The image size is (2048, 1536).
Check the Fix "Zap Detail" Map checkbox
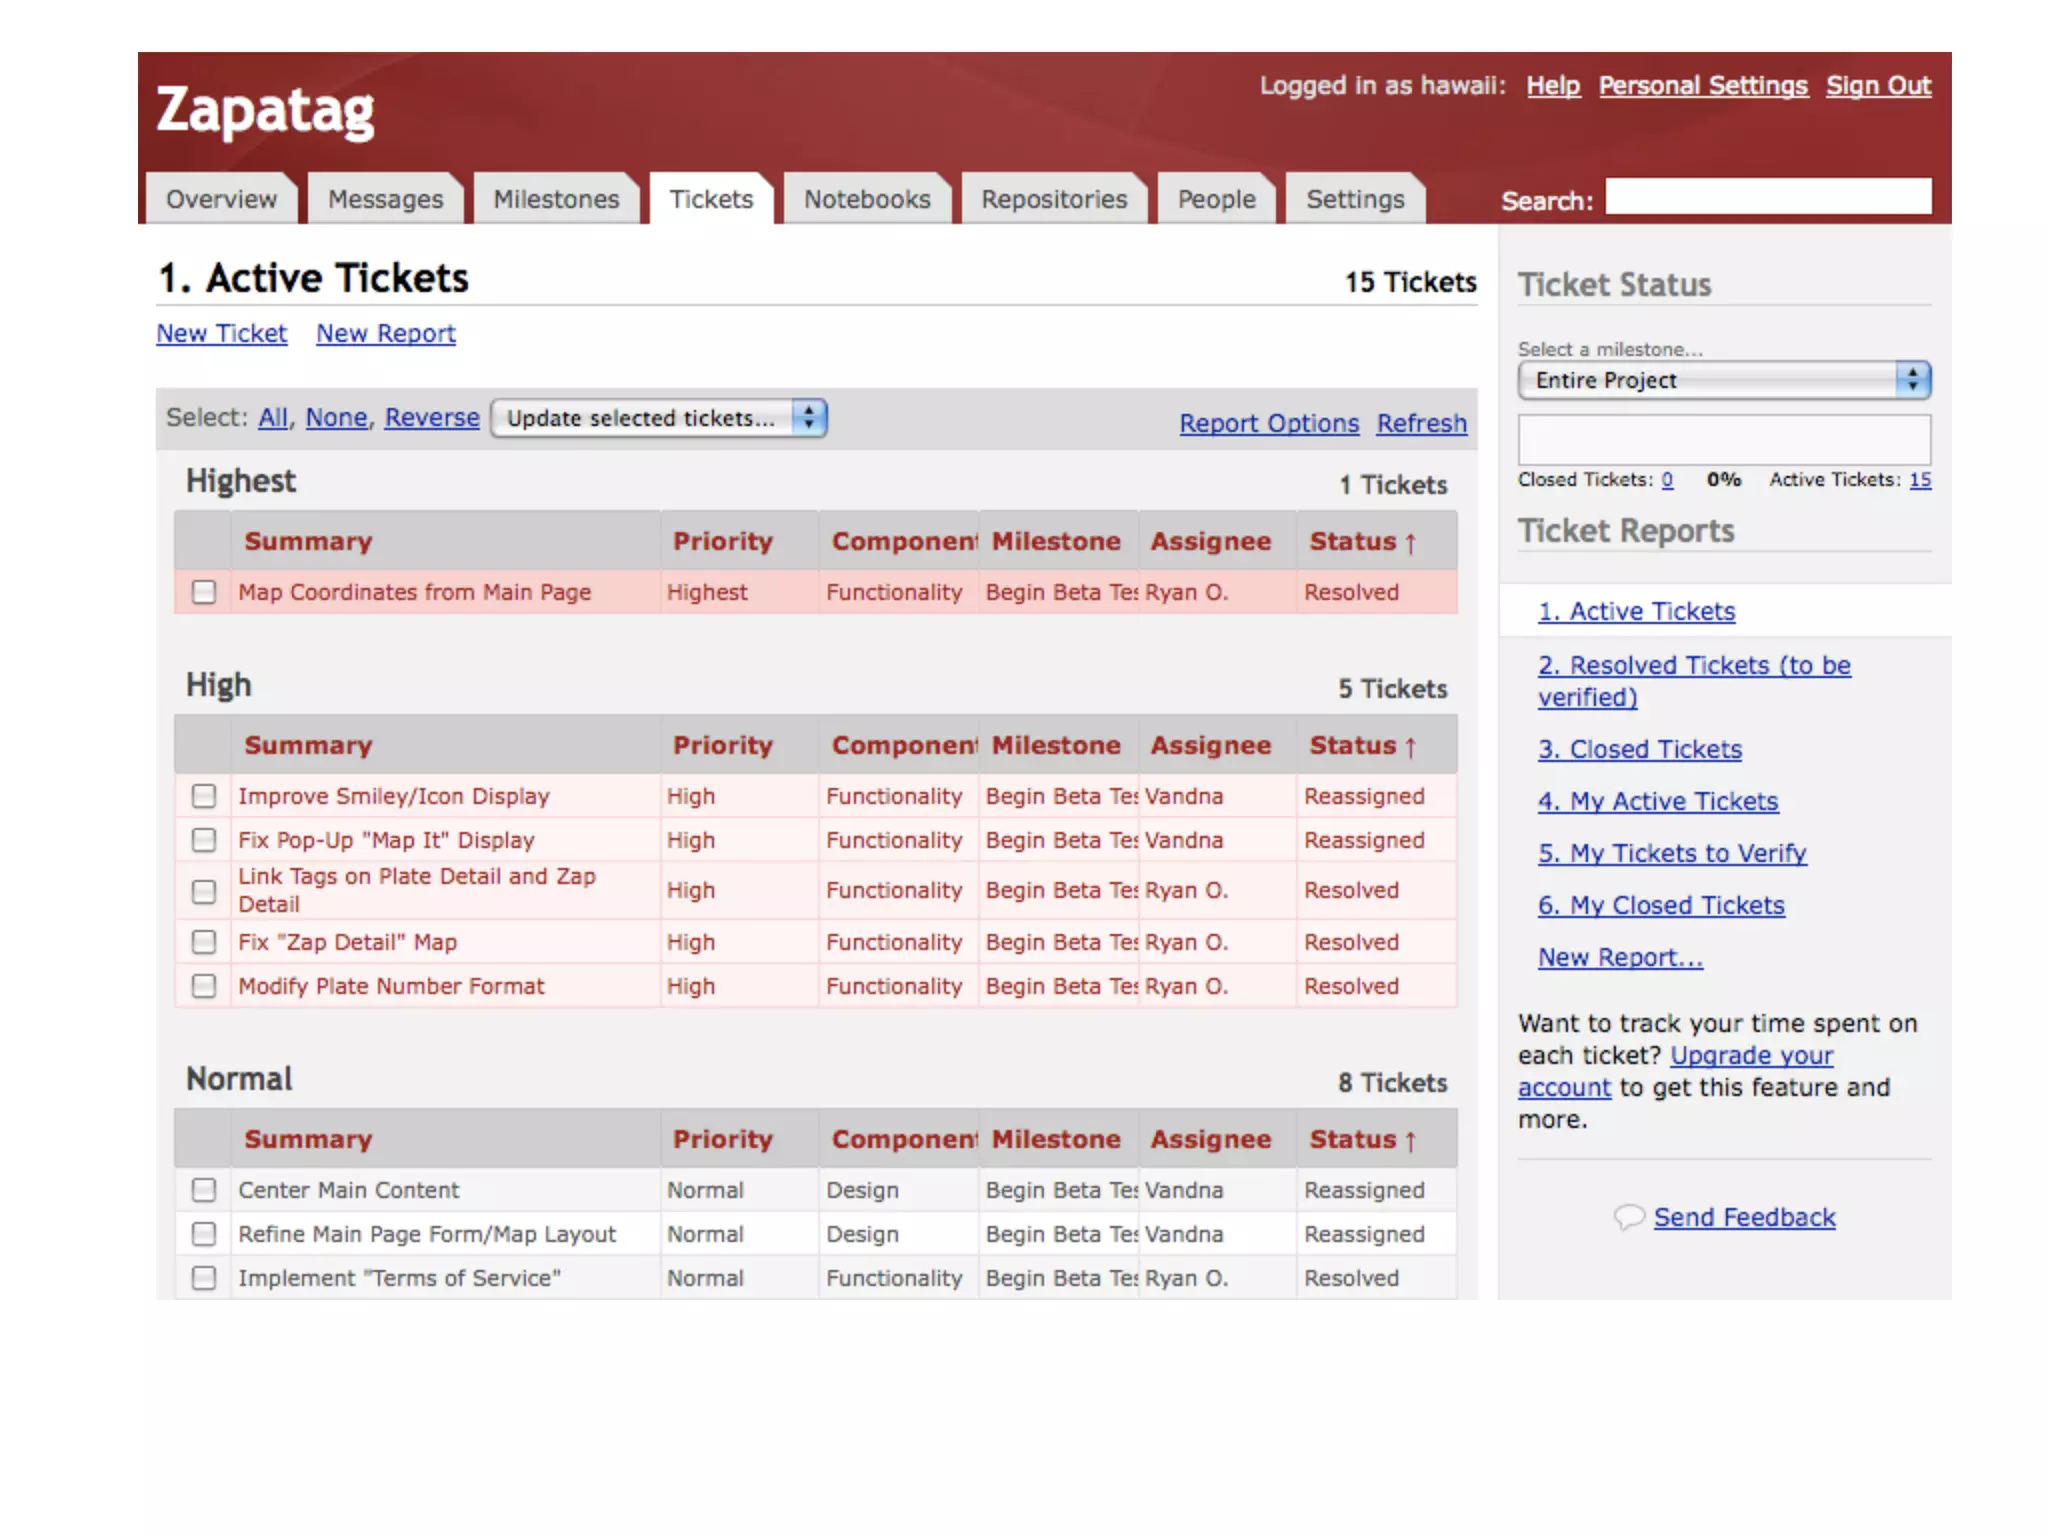(204, 942)
